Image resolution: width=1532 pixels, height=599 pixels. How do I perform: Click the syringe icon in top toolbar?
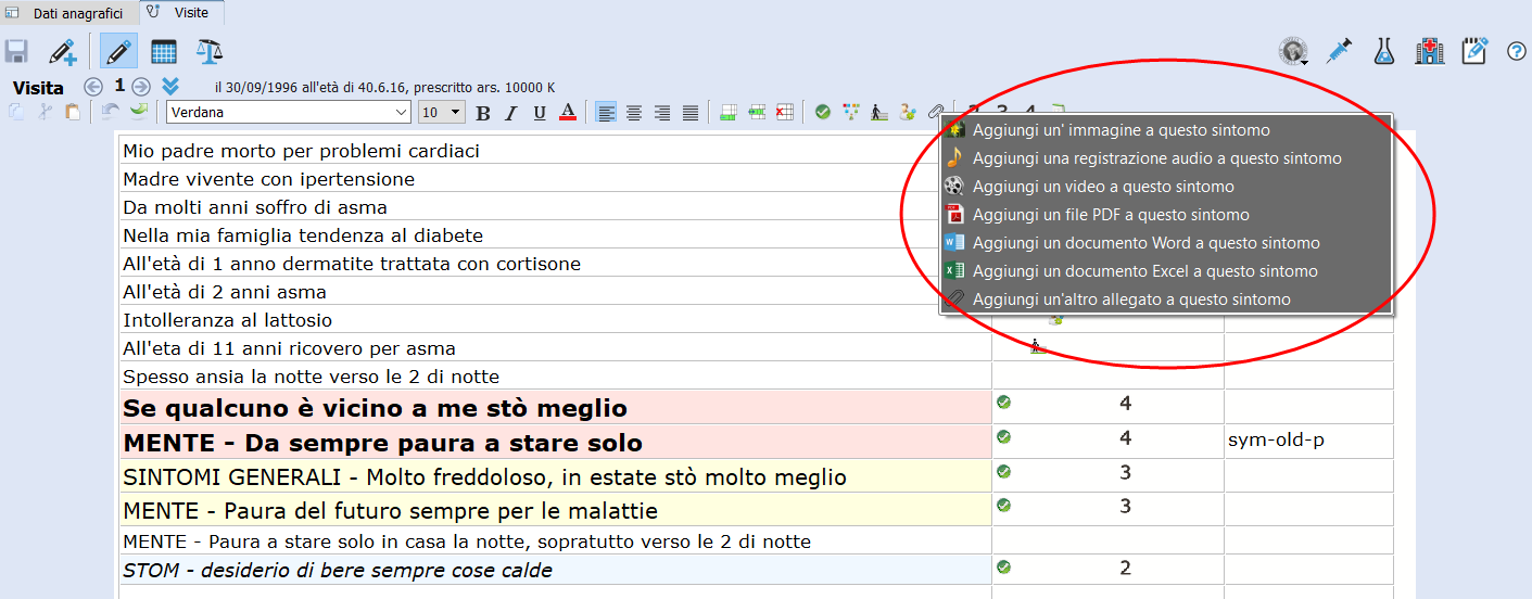(x=1338, y=51)
